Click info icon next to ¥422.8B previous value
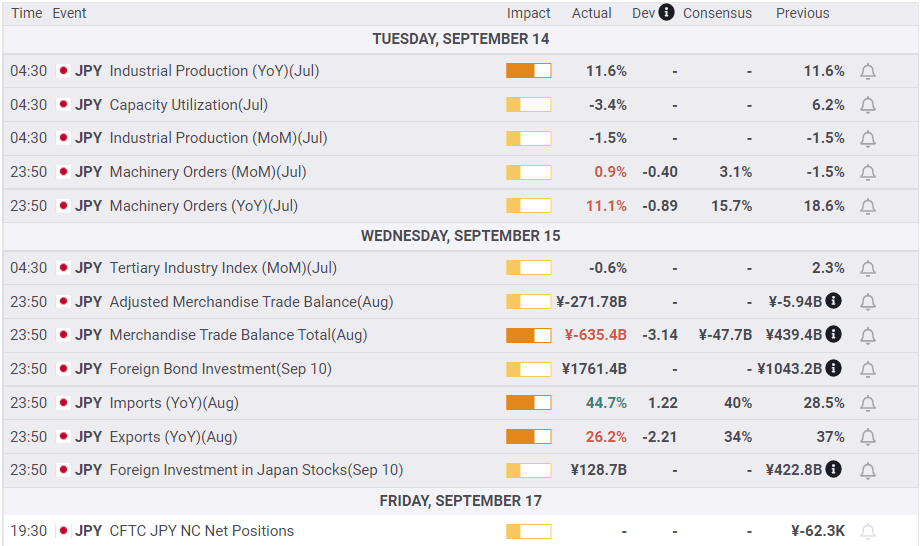920x546 pixels. [x=833, y=470]
